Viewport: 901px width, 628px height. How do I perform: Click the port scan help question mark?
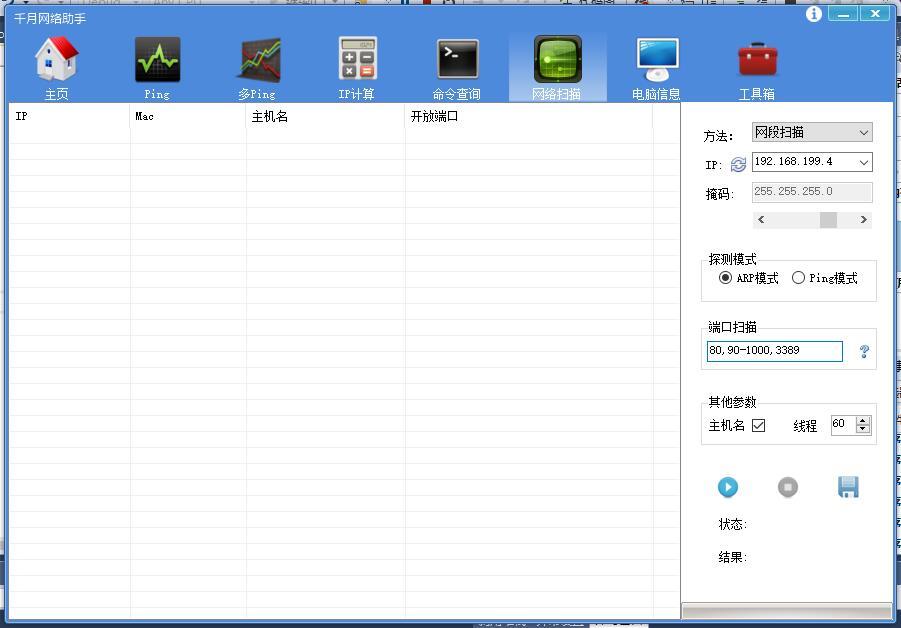coord(864,352)
